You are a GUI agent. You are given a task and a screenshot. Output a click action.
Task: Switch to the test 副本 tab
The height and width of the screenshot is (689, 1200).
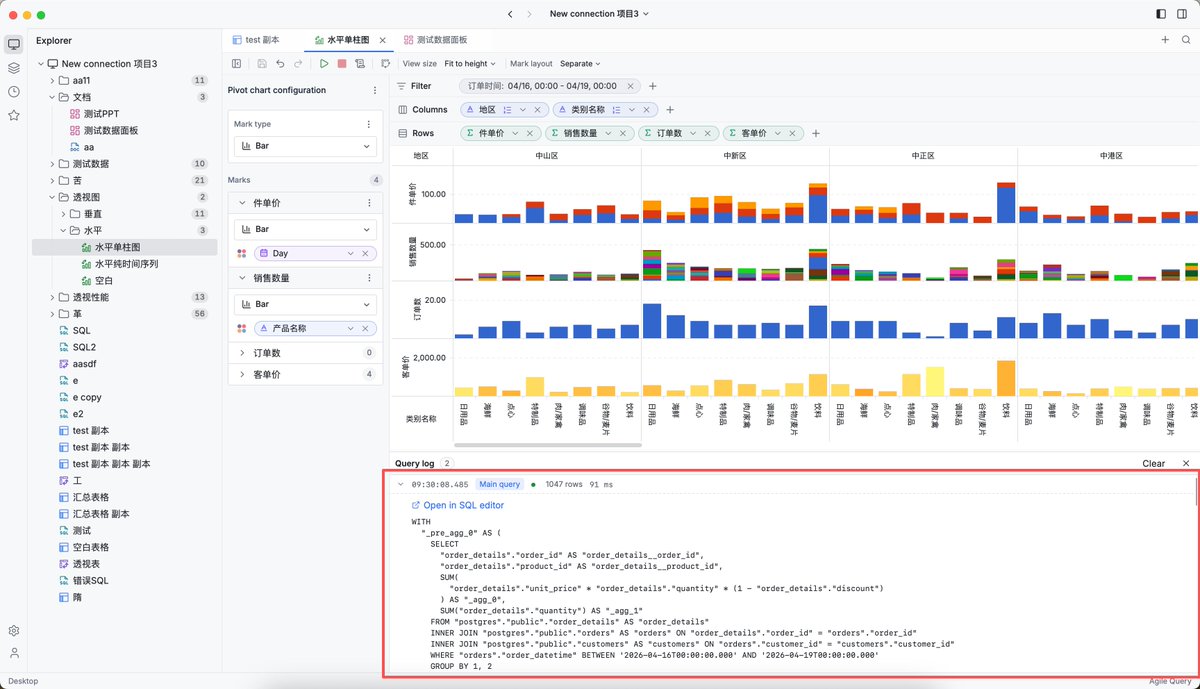coord(256,40)
